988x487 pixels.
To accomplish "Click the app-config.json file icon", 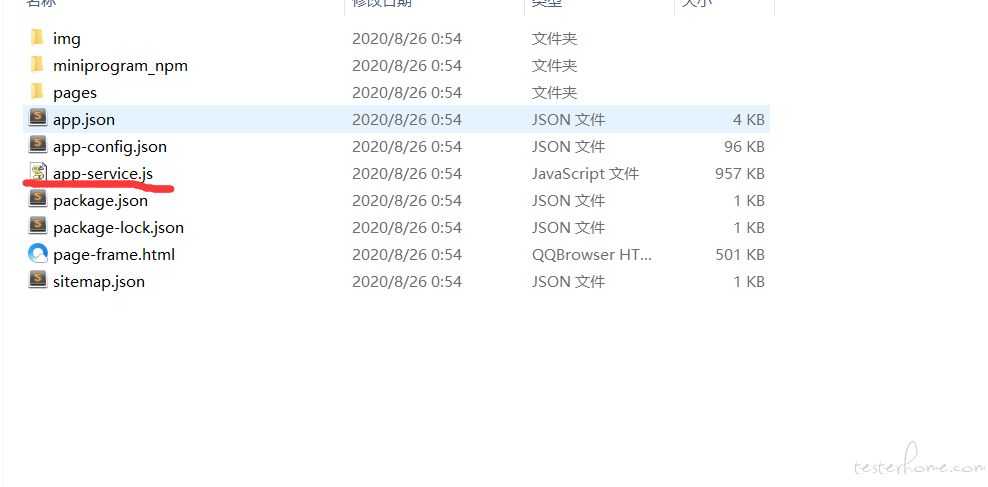I will pyautogui.click(x=38, y=146).
